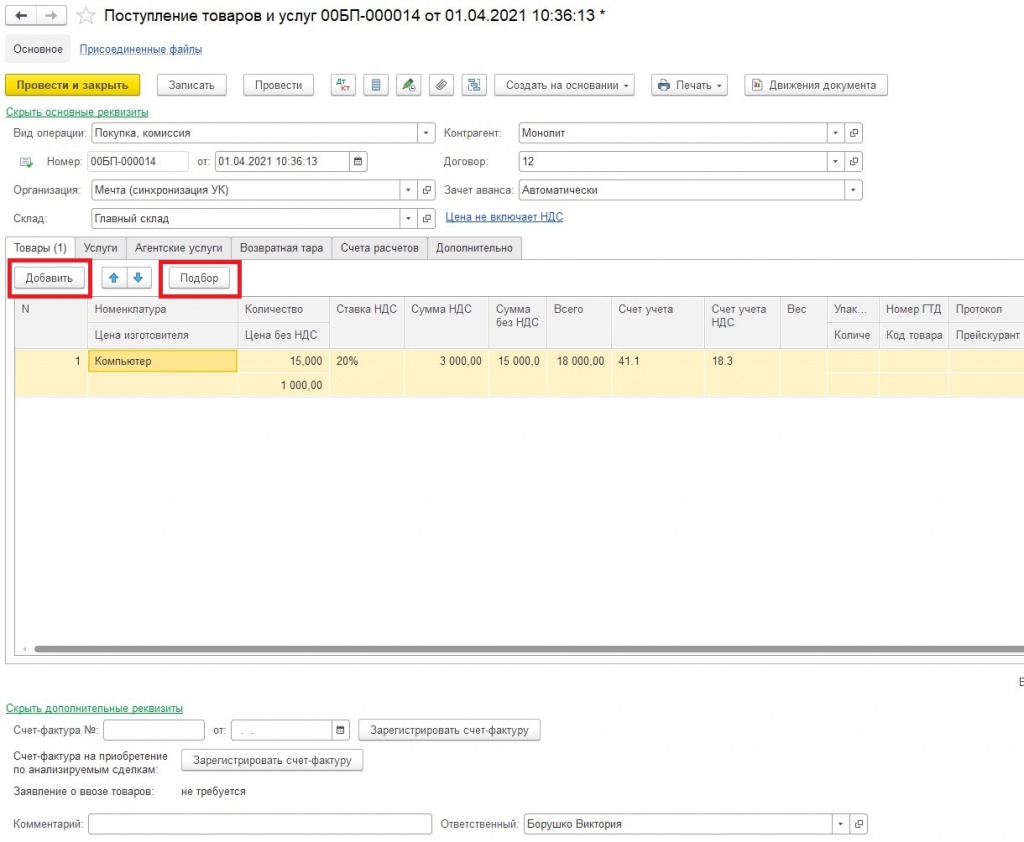The width and height of the screenshot is (1024, 842).
Task: Open the Создать на основании dropdown
Action: pos(565,85)
